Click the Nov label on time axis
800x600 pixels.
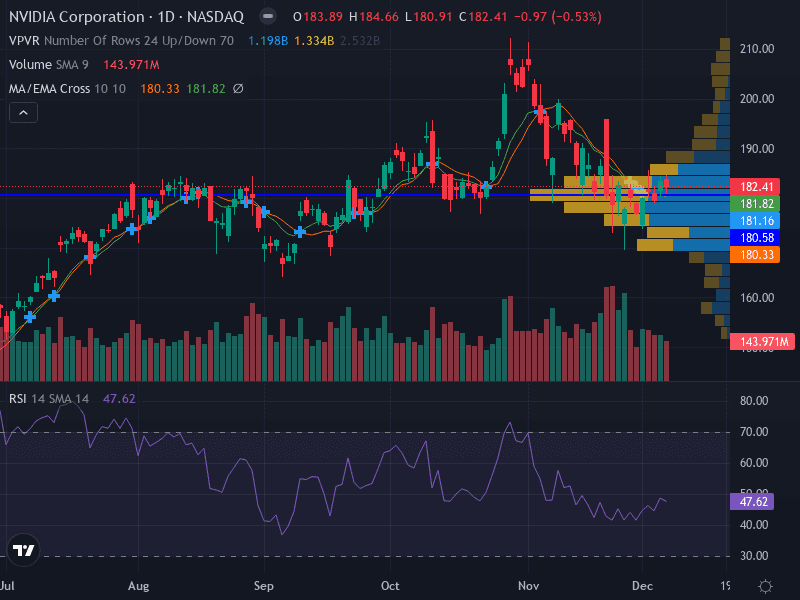pos(528,586)
